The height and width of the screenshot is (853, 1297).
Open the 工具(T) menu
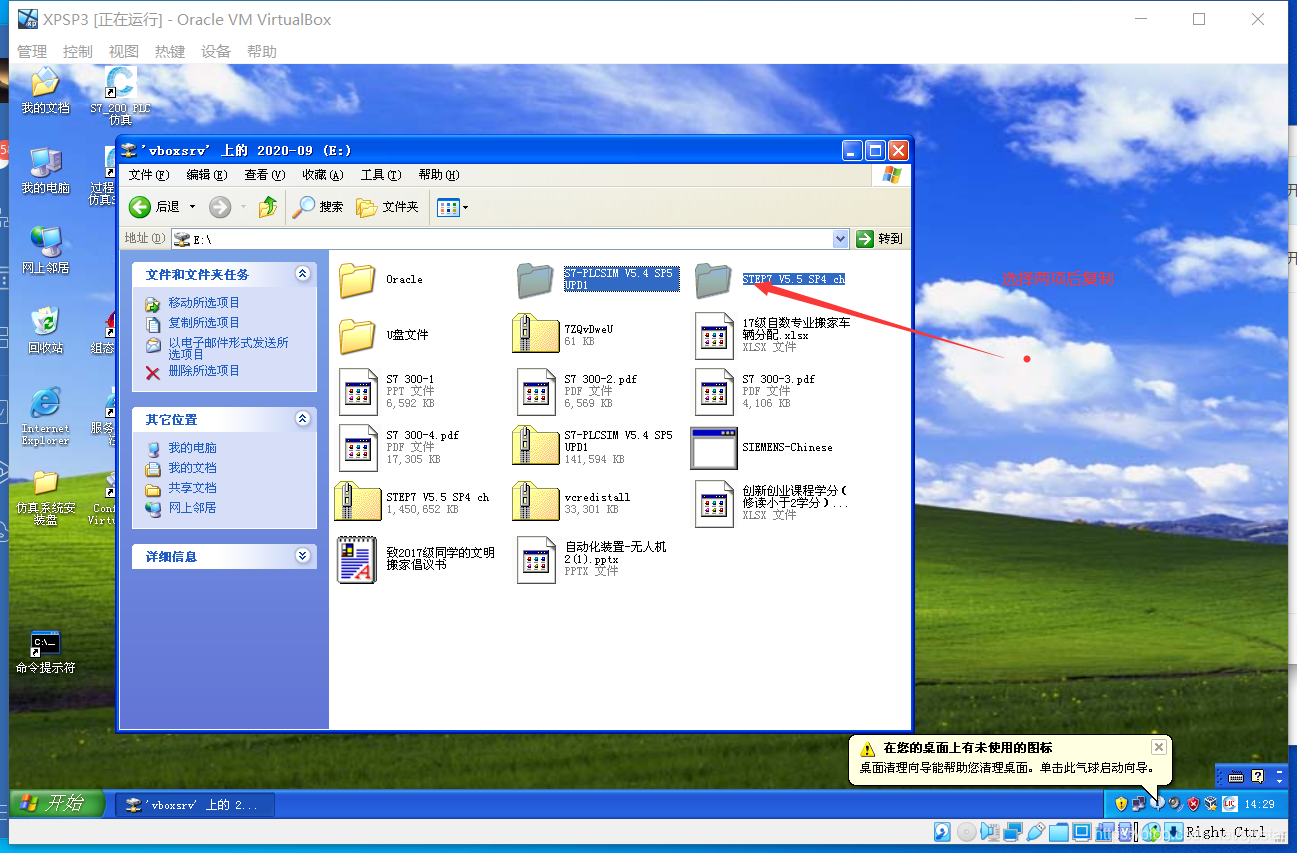pyautogui.click(x=381, y=175)
